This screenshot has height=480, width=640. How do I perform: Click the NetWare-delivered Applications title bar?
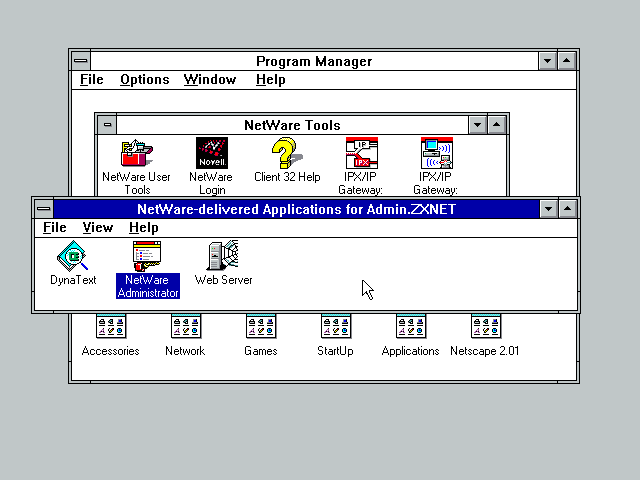click(x=296, y=209)
